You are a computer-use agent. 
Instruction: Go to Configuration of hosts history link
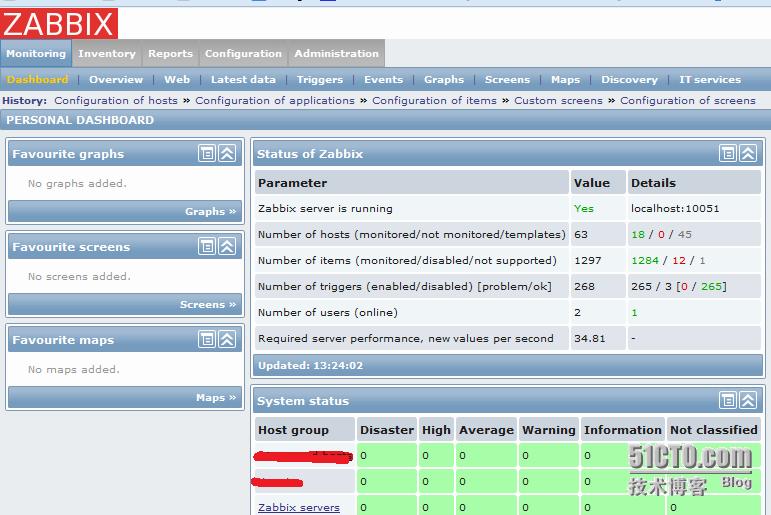click(x=116, y=100)
